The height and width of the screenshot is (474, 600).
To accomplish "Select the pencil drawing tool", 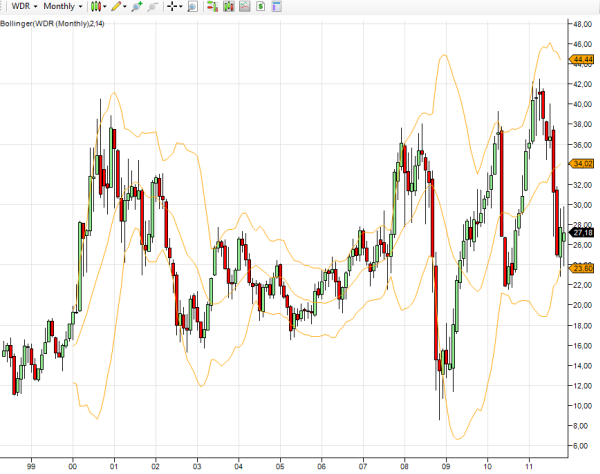I will click(x=116, y=6).
